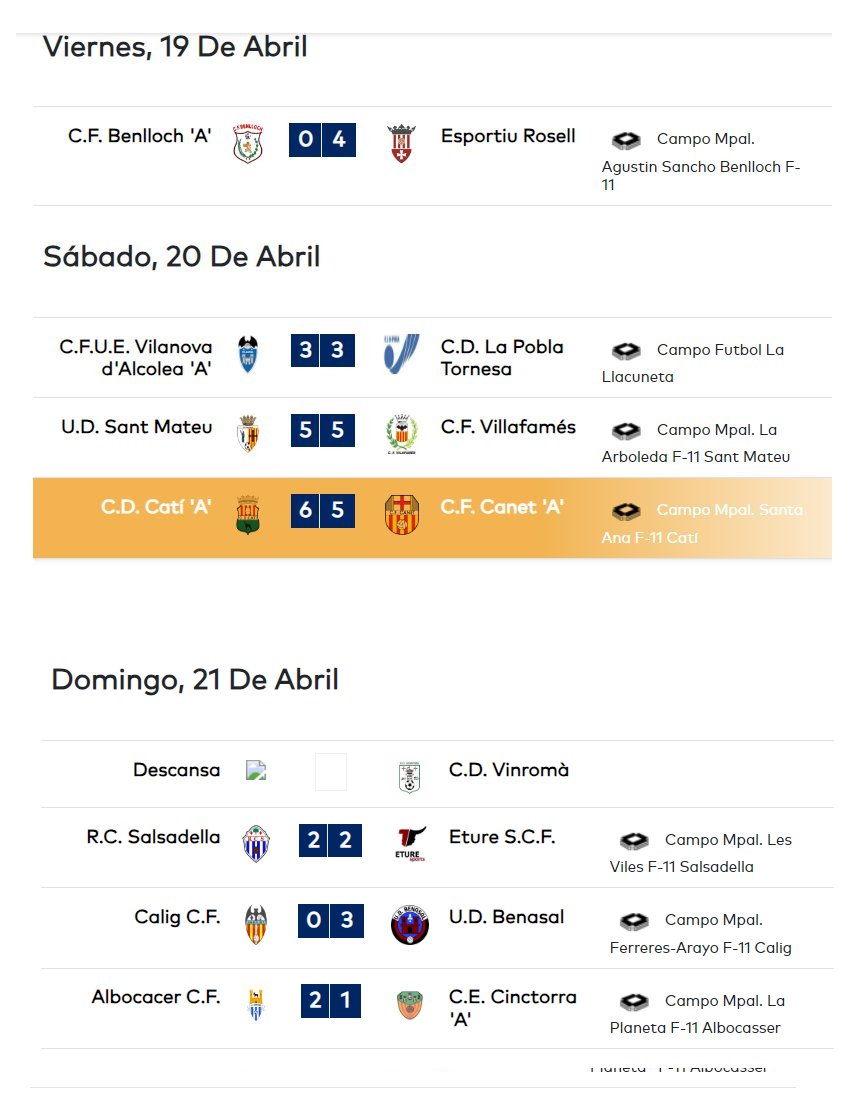Click the C.F. Benlloch 'A' team crest
Screen dimensions: 848x1112
pyautogui.click(x=248, y=143)
